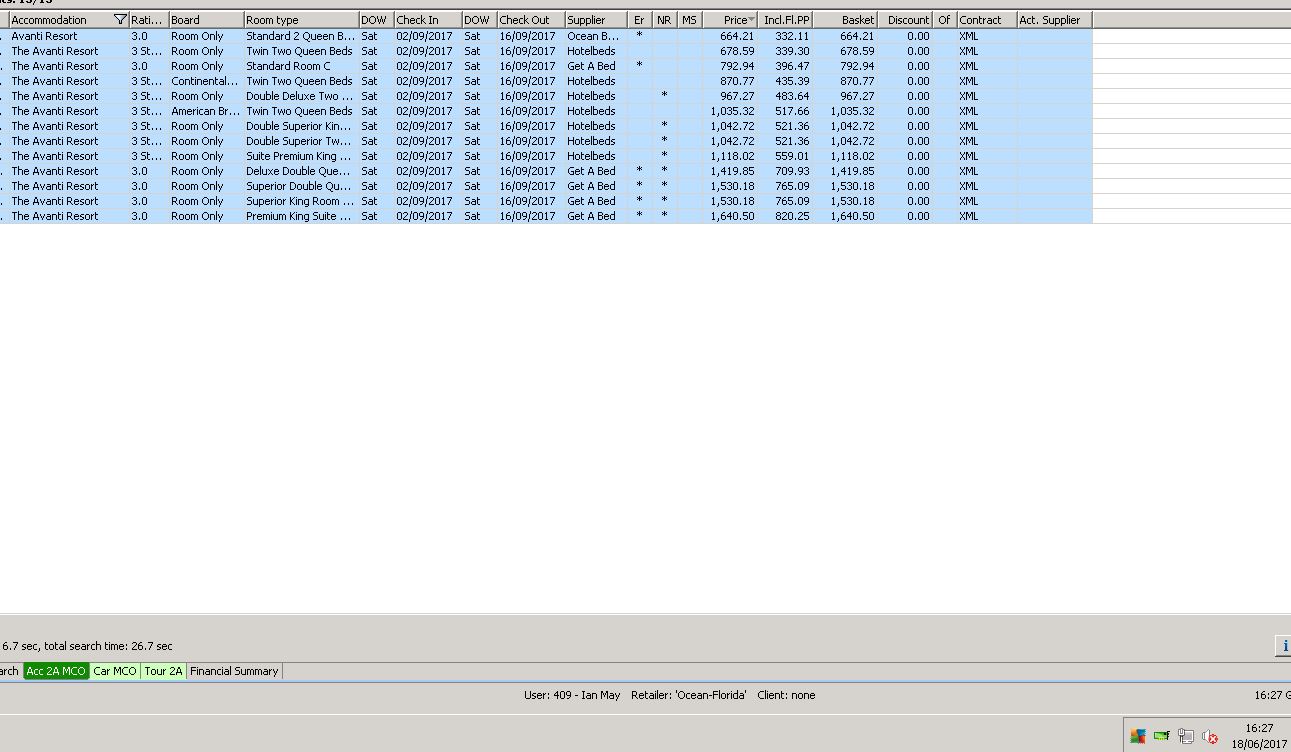The height and width of the screenshot is (752, 1291).
Task: Select the 709.93 per-person price cell
Action: (786, 171)
